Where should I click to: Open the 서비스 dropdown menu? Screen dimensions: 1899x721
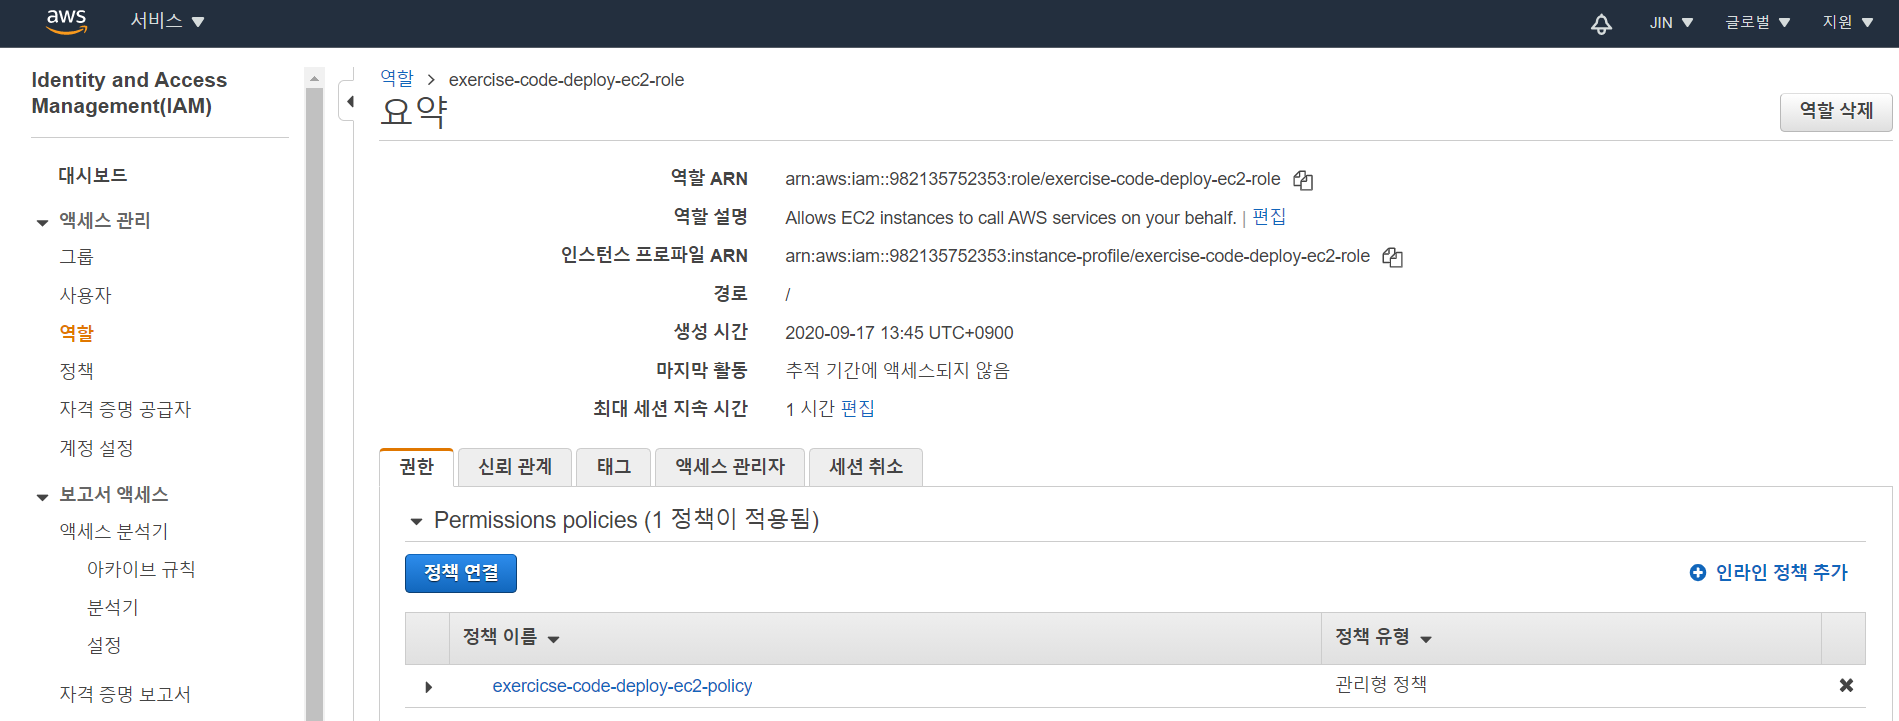pos(167,22)
